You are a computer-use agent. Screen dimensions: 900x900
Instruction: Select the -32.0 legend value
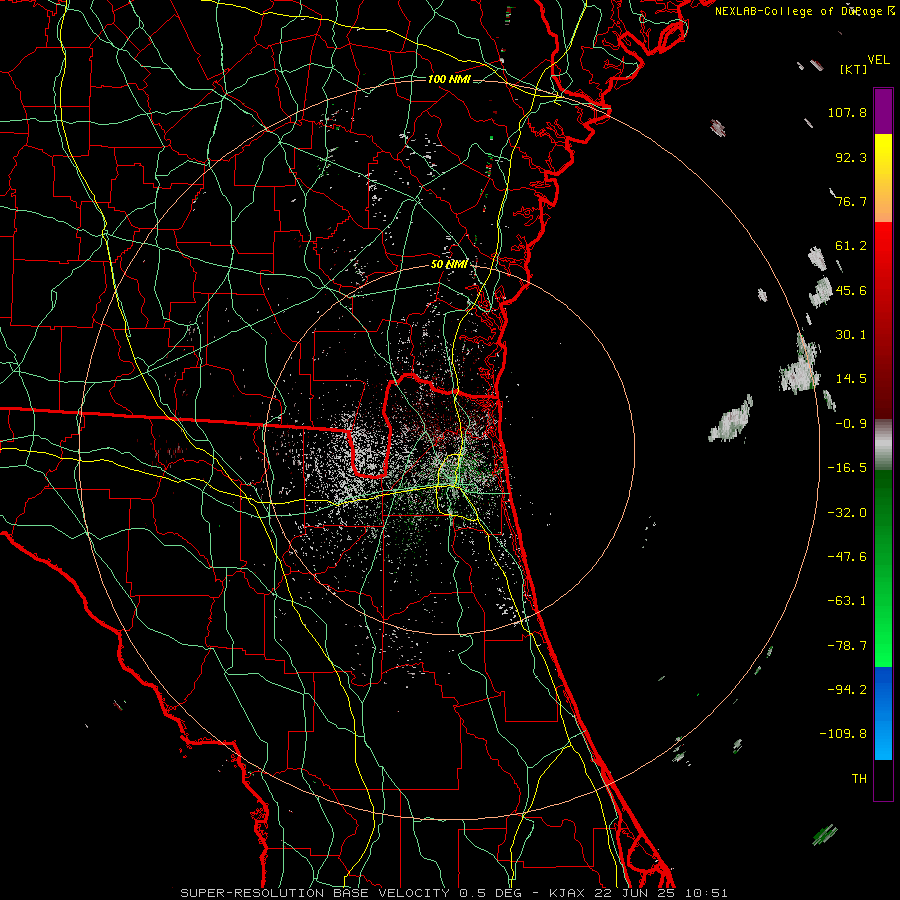[x=847, y=513]
